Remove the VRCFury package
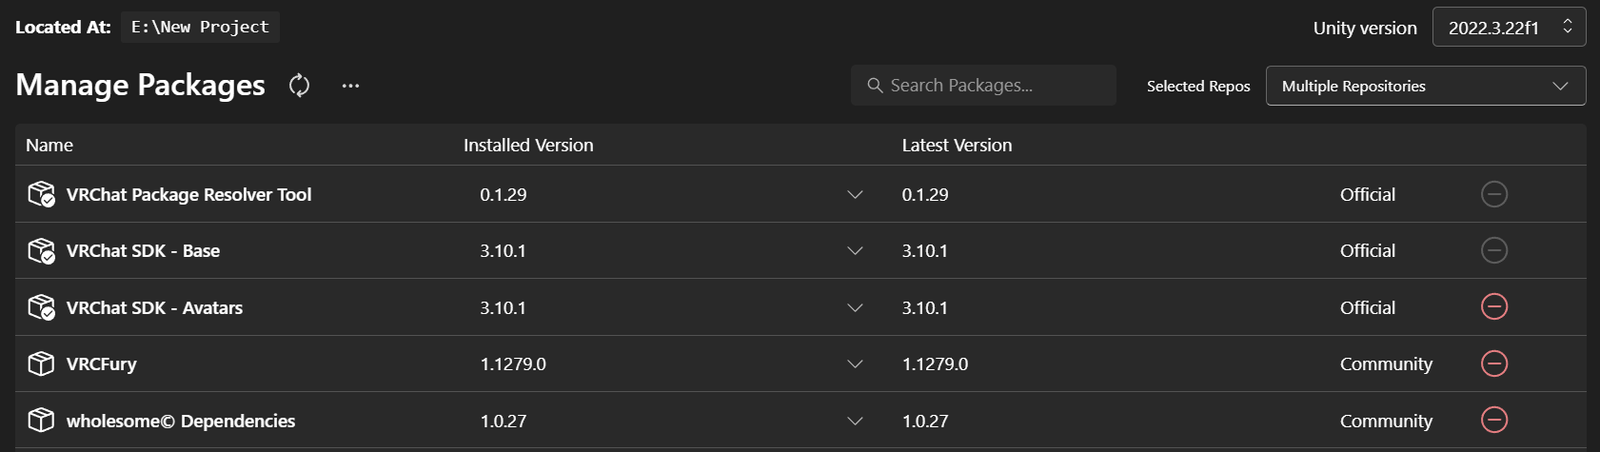This screenshot has height=452, width=1600. point(1494,364)
